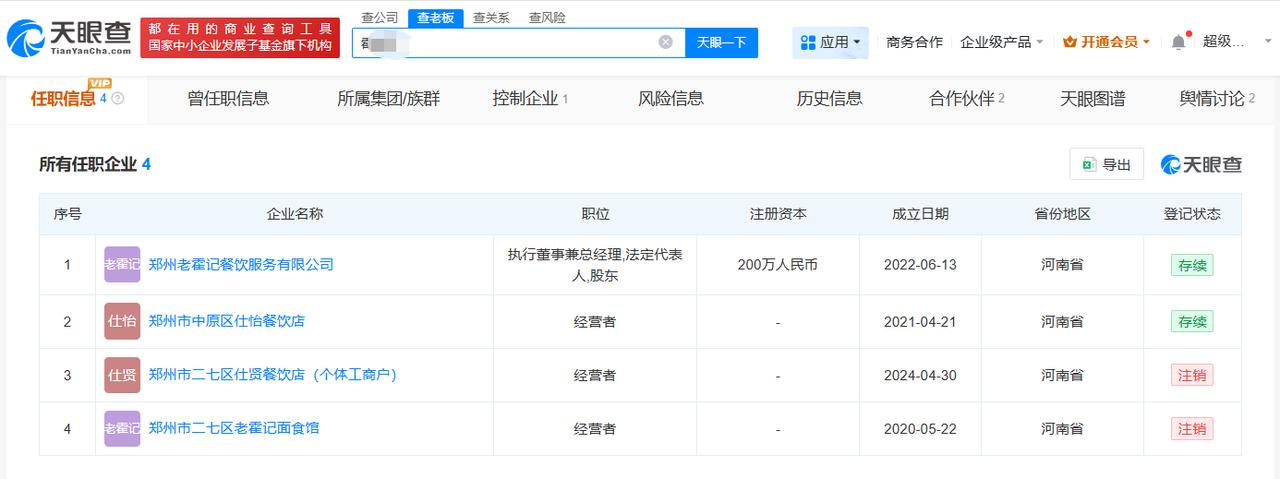Click the 注销 status for 仕贤餐饮店

coord(1192,375)
